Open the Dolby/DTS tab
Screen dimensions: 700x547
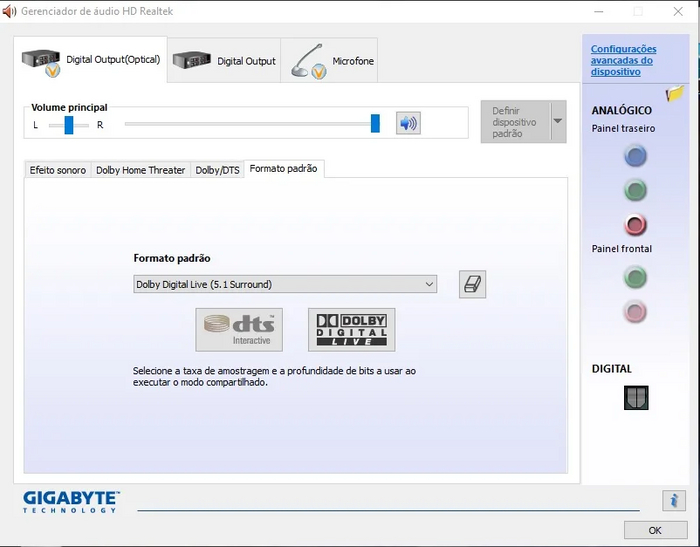(217, 170)
